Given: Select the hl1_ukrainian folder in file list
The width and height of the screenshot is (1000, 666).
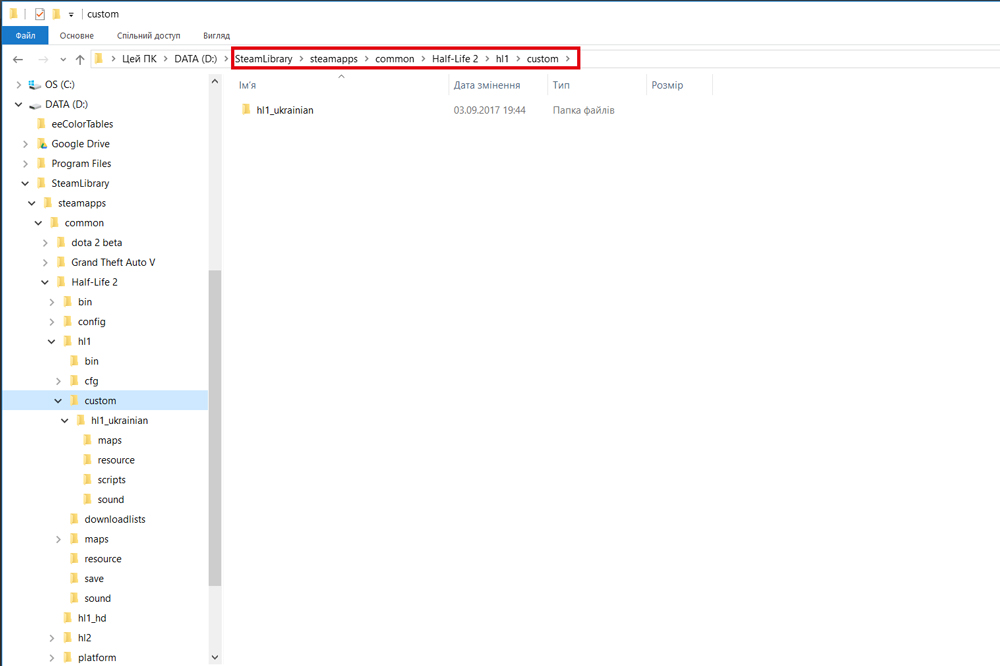Looking at the screenshot, I should [284, 110].
